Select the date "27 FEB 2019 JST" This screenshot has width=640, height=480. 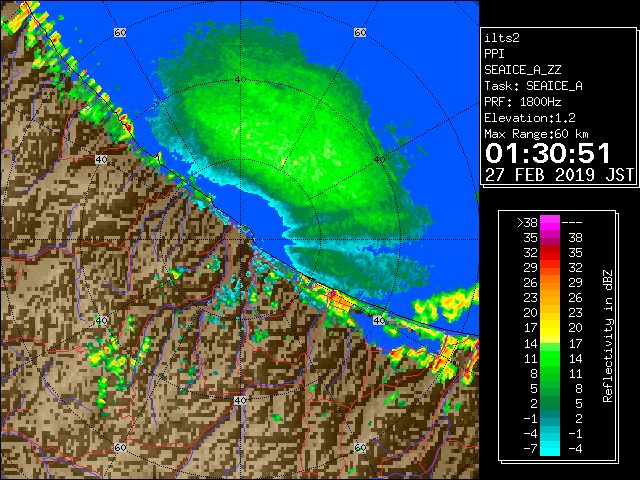pos(559,175)
